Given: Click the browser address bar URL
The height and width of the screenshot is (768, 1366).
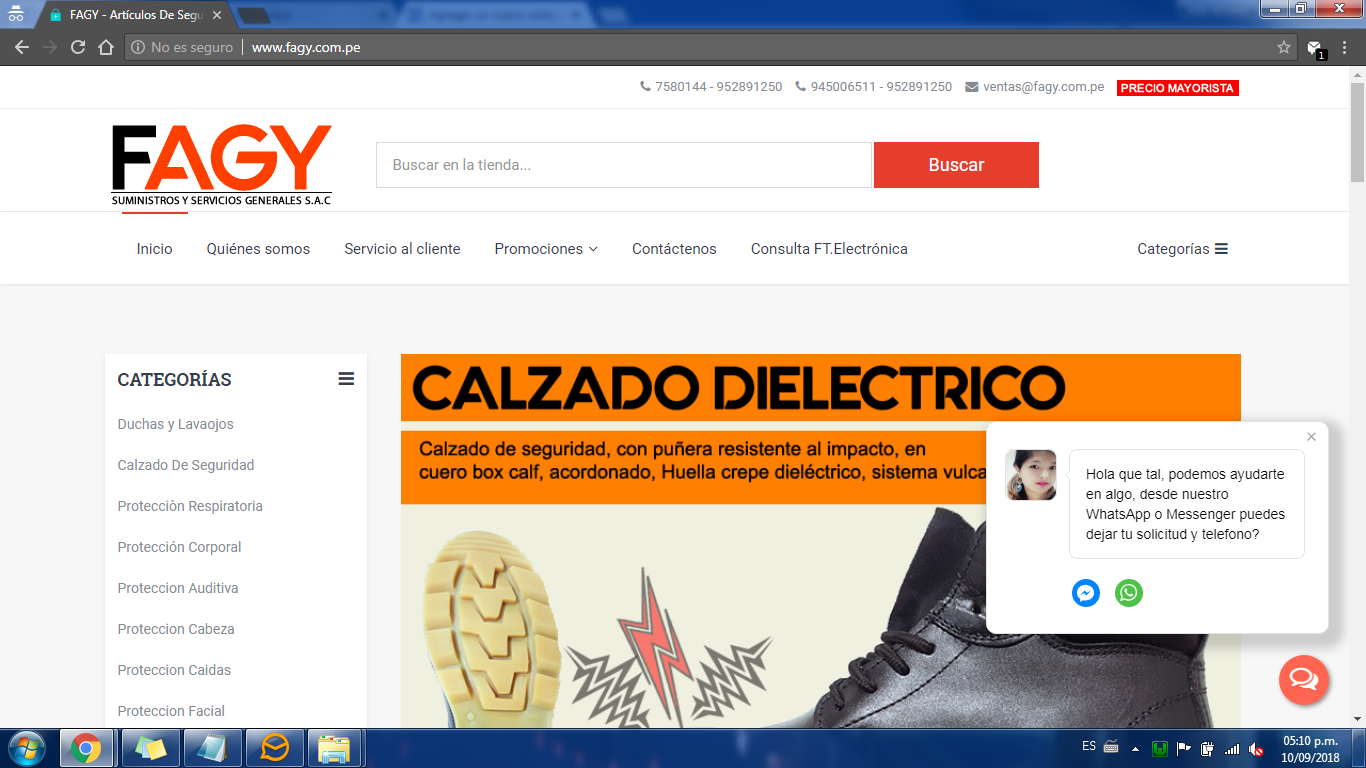Looking at the screenshot, I should [306, 47].
